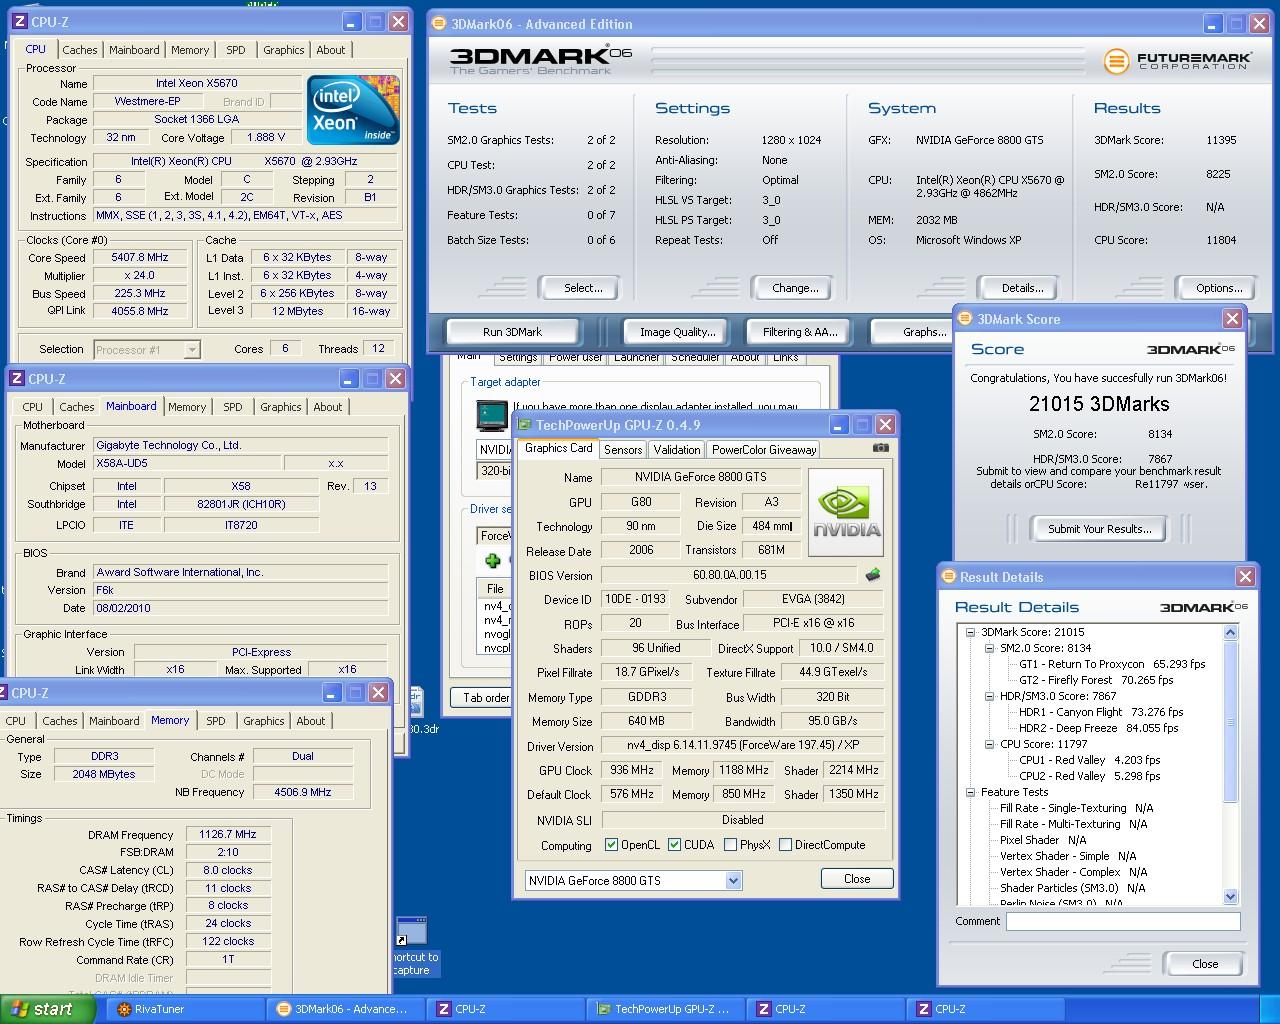Click the BIOS Version 60.80.0A.00.15 field
This screenshot has height=1024, width=1280.
tap(729, 576)
